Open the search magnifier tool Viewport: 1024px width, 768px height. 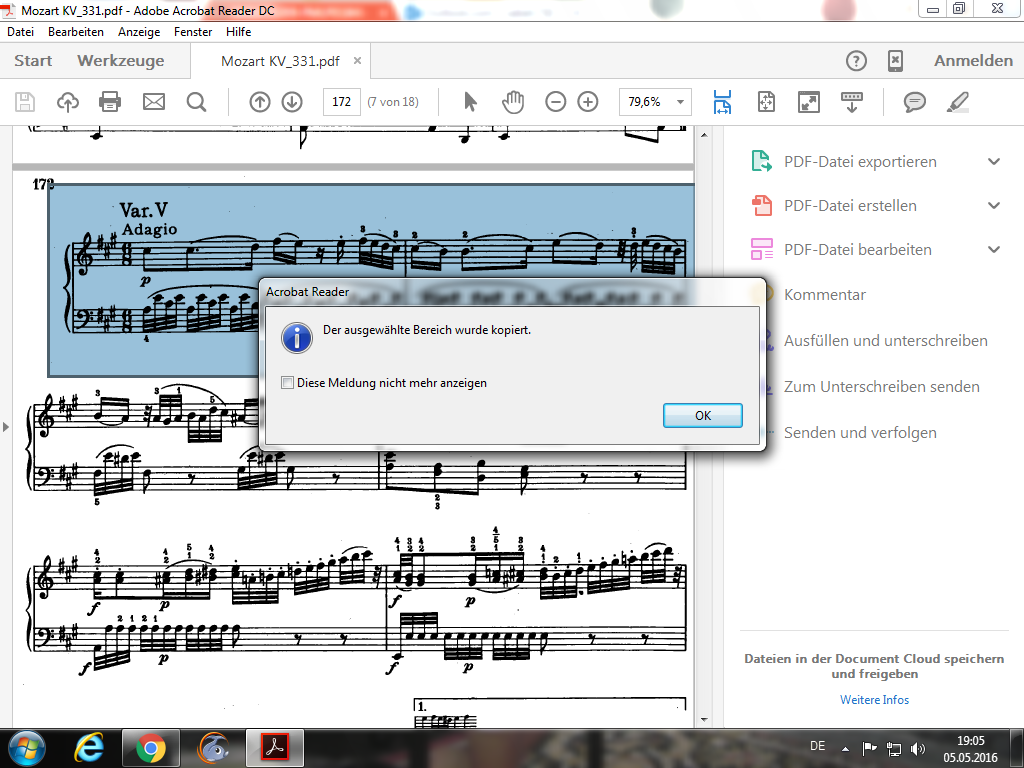196,102
